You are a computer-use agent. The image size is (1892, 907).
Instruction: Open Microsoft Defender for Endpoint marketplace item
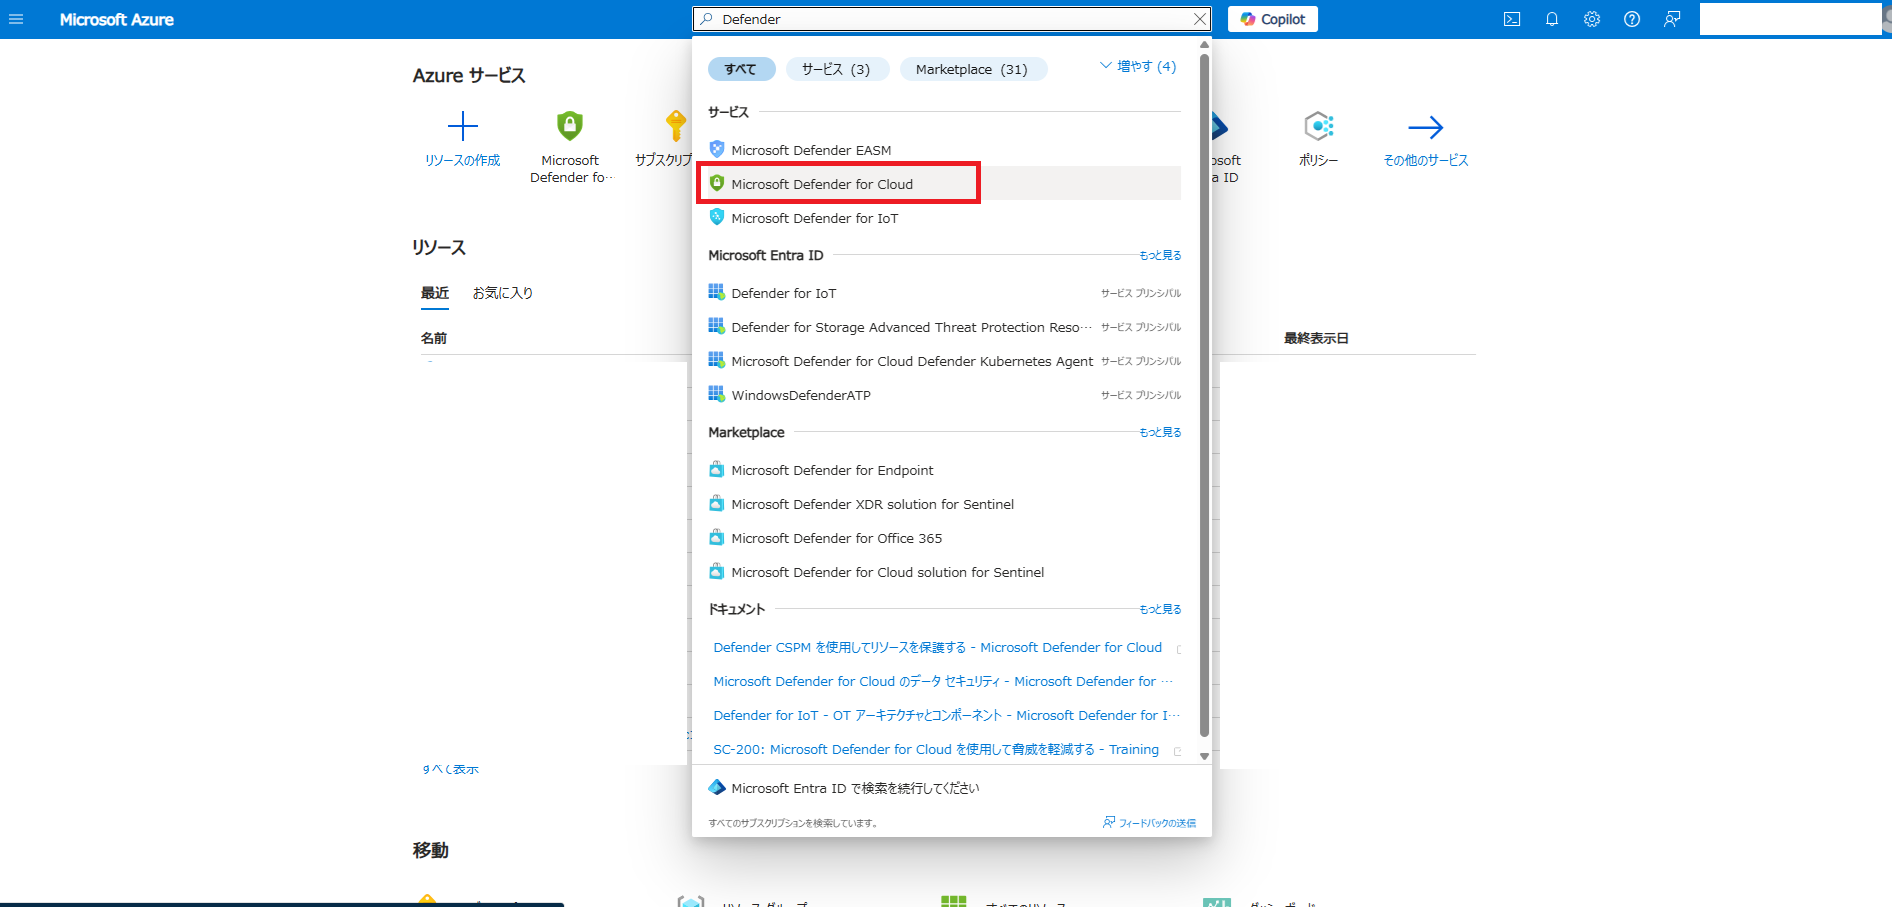944,470
